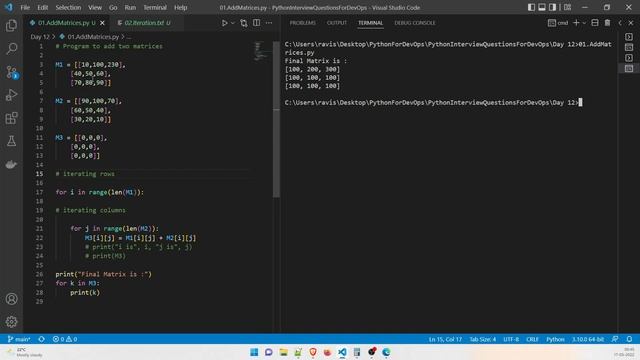This screenshot has height=360, width=640.
Task: Open Customize Layout button in title bar
Action: [567, 7]
